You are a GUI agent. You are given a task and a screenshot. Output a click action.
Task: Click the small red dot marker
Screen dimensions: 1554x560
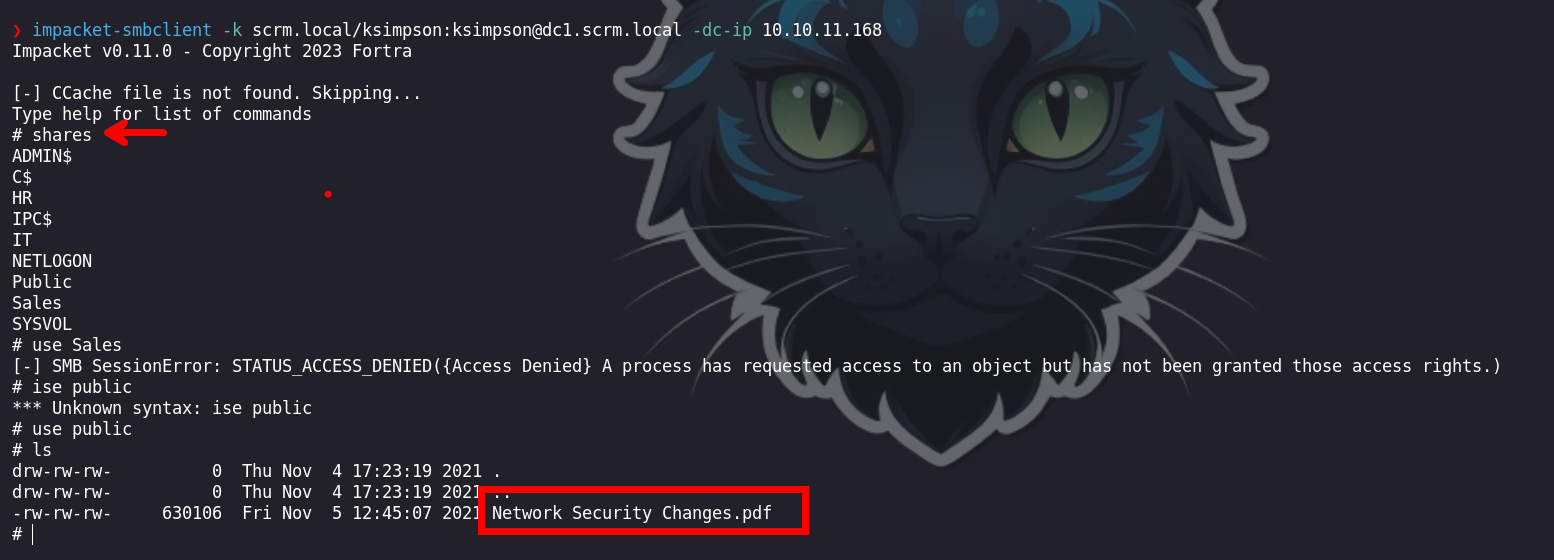click(328, 194)
